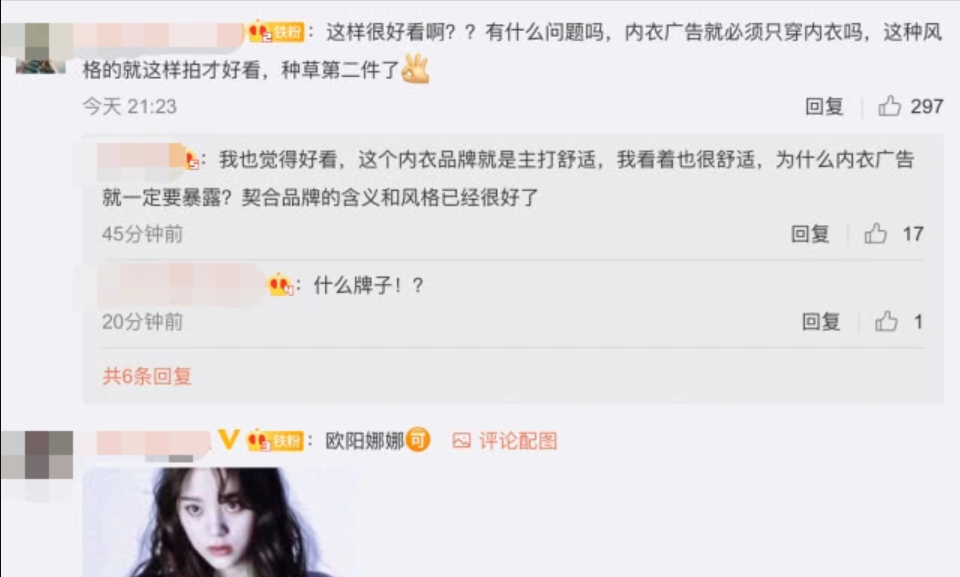Open the verified commenter's avatar
This screenshot has width=960, height=577.
[x=37, y=466]
